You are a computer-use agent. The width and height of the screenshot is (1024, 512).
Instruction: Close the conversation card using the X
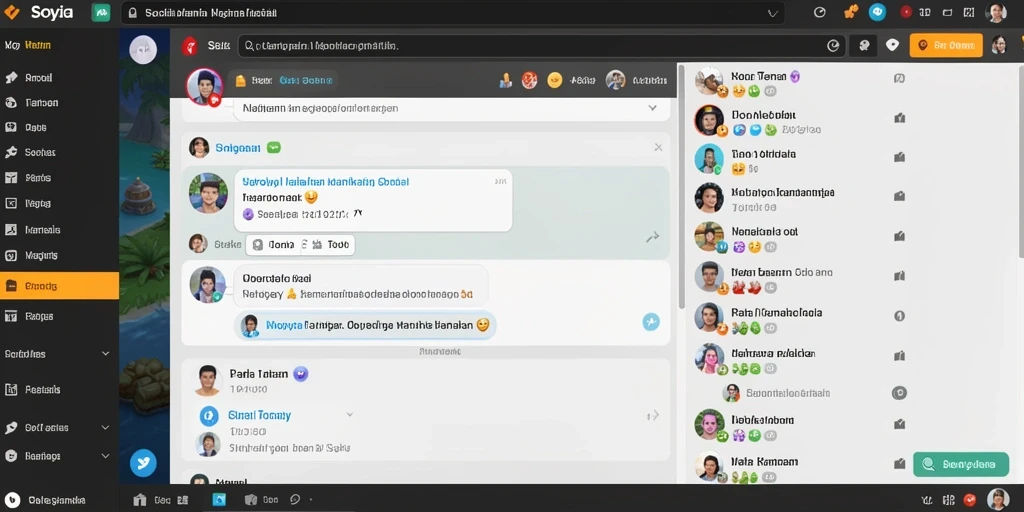click(x=658, y=148)
